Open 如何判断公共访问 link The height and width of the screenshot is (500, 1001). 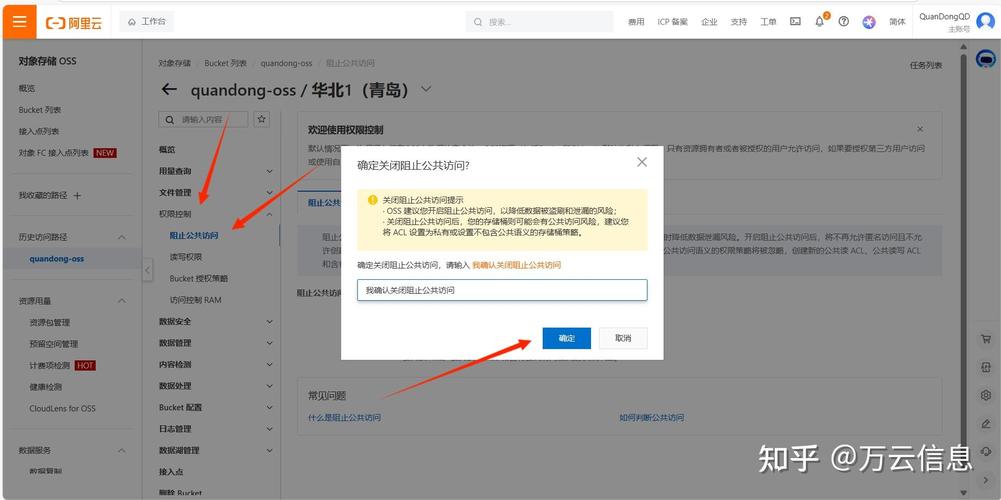click(651, 418)
